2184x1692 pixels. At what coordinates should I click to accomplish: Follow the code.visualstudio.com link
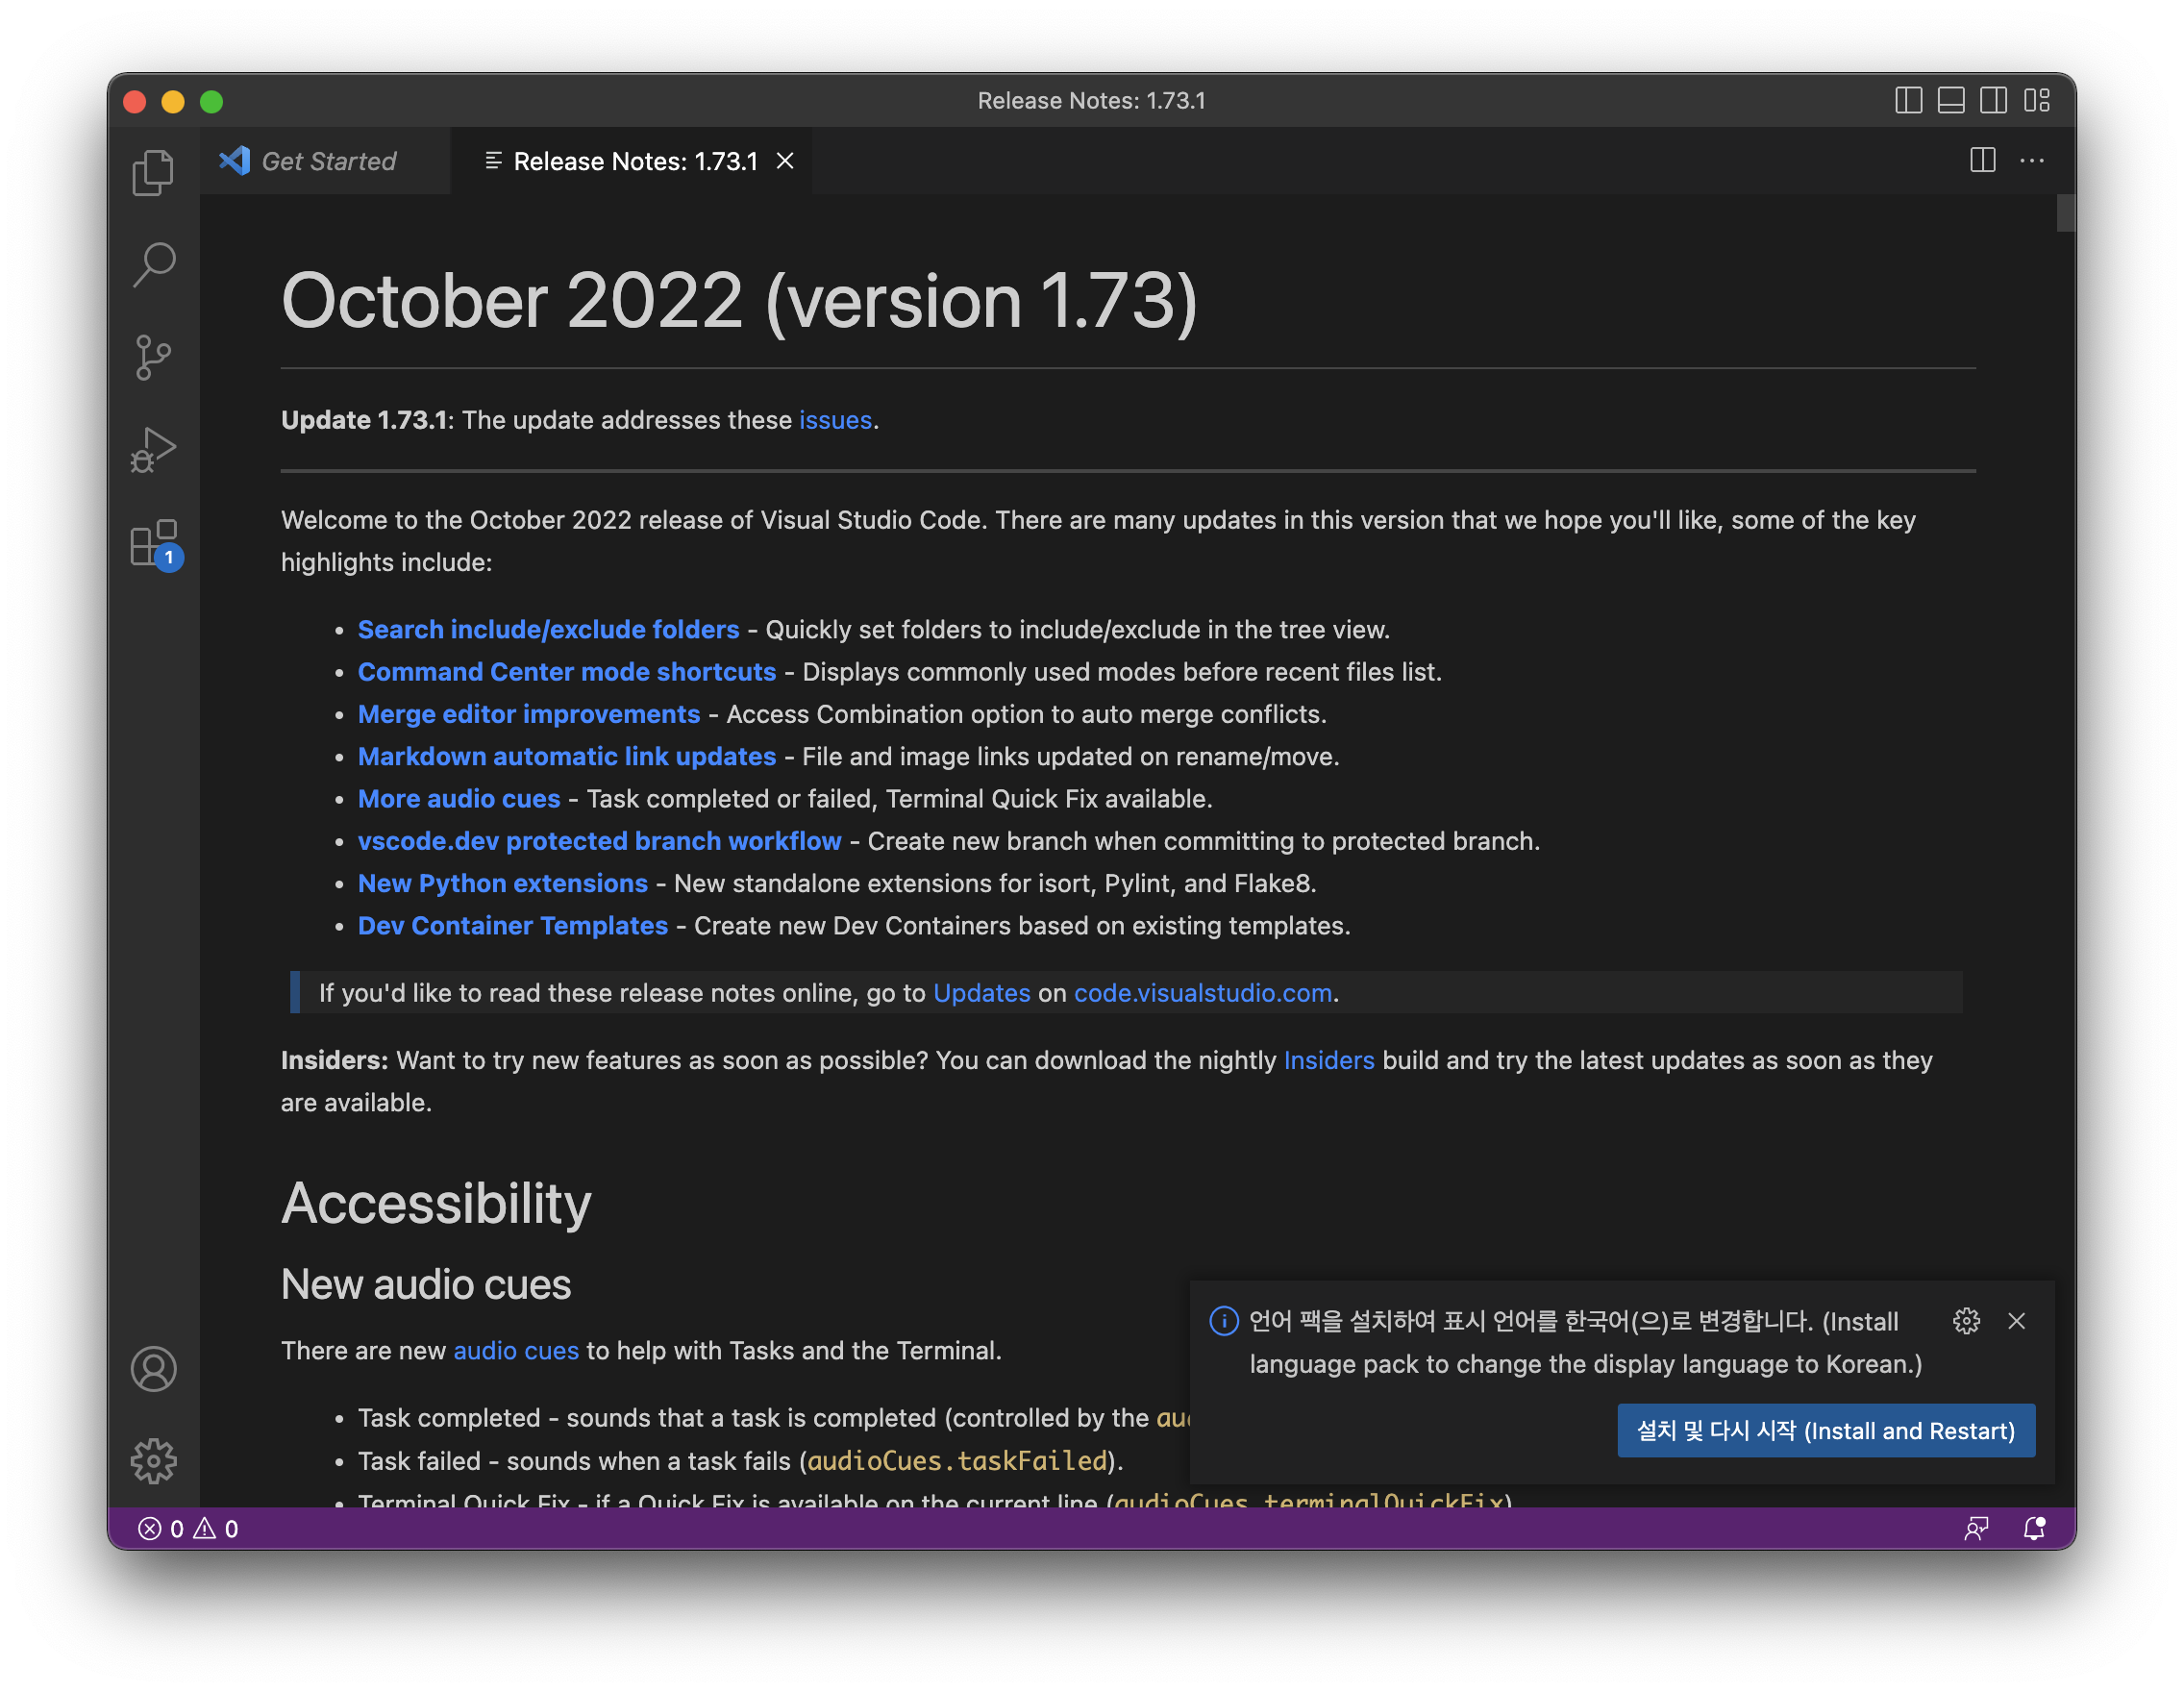pyautogui.click(x=1203, y=993)
